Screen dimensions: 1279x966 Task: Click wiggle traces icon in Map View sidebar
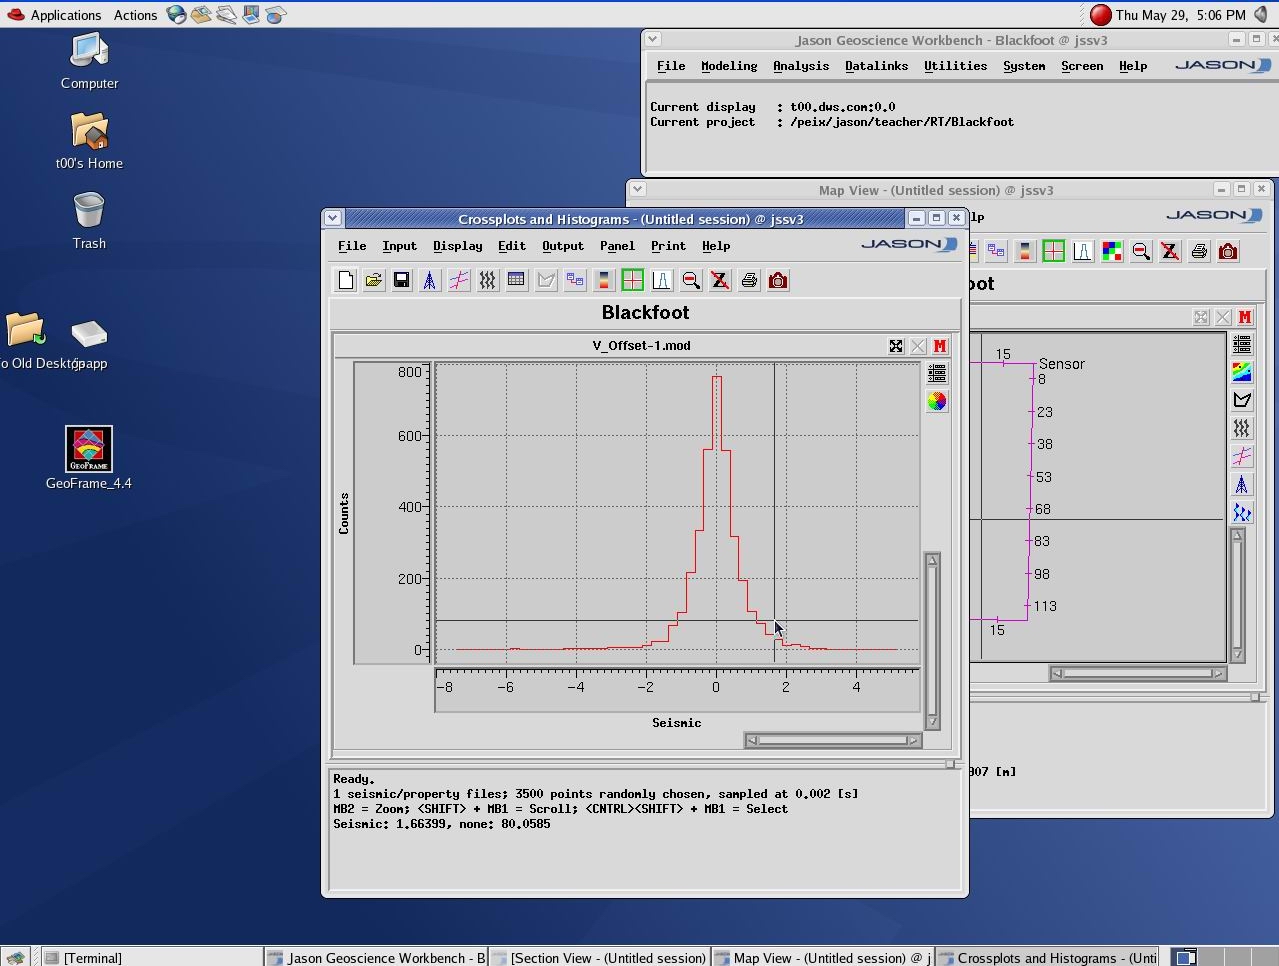click(1242, 428)
